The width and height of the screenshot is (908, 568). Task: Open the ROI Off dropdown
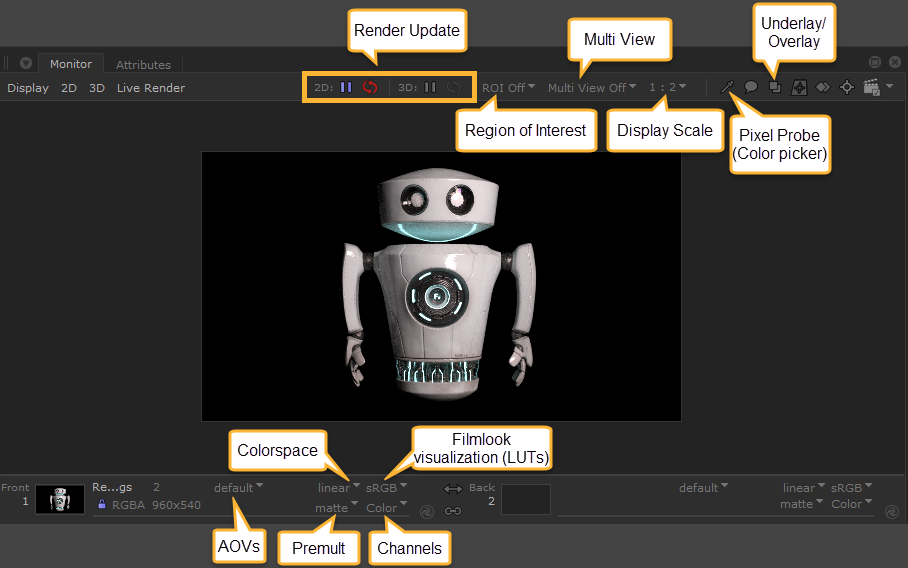(508, 87)
